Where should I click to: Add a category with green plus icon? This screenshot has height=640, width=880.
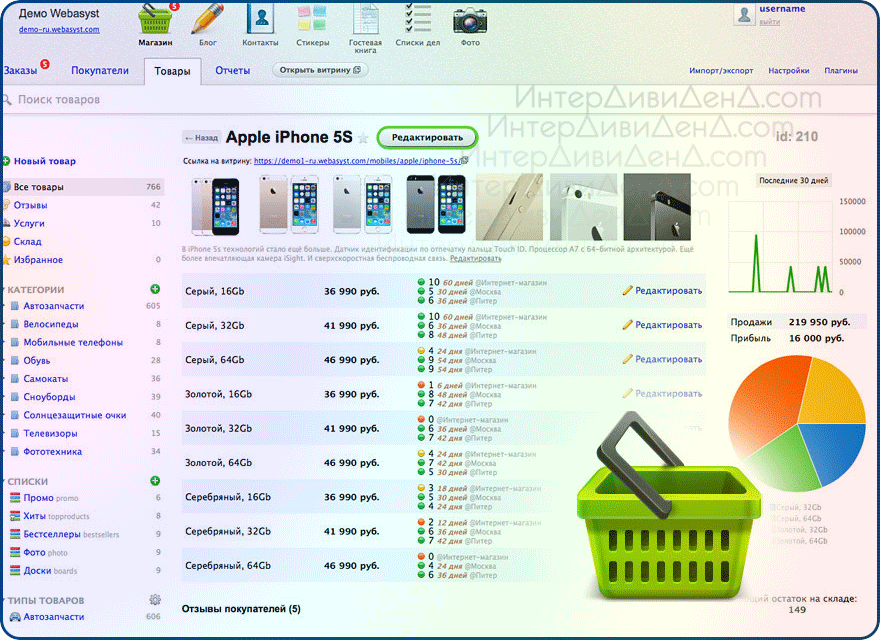click(155, 289)
